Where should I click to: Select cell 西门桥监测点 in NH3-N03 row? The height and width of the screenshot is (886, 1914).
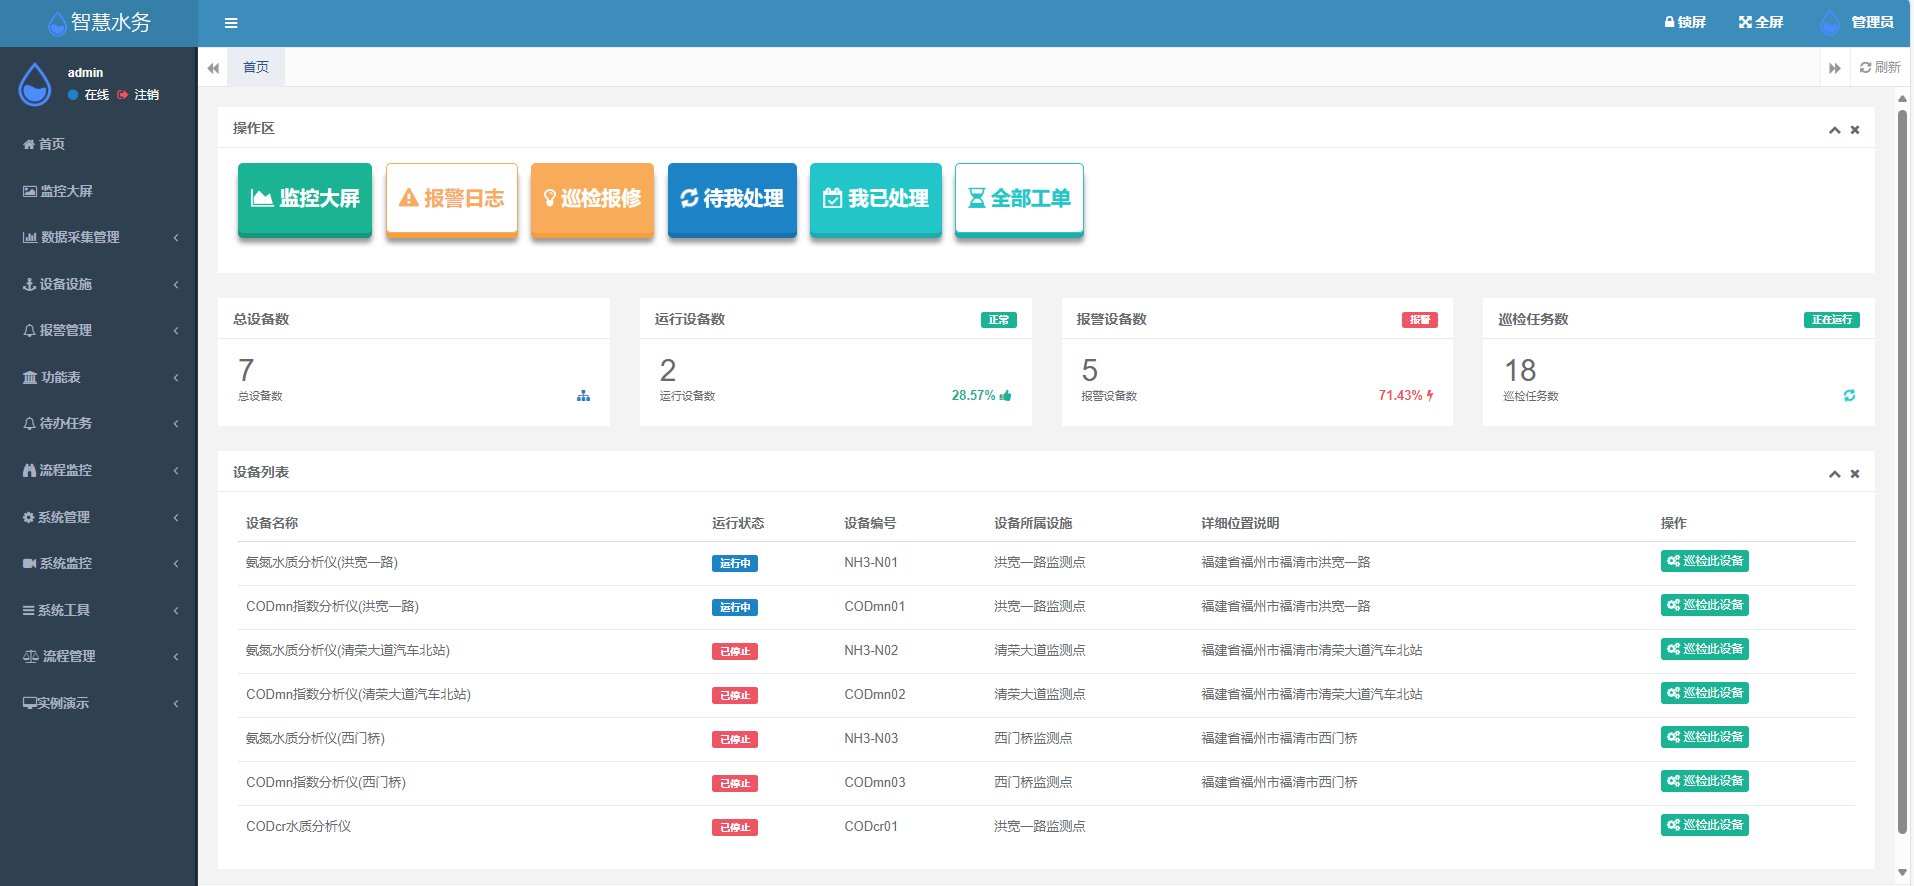1033,739
